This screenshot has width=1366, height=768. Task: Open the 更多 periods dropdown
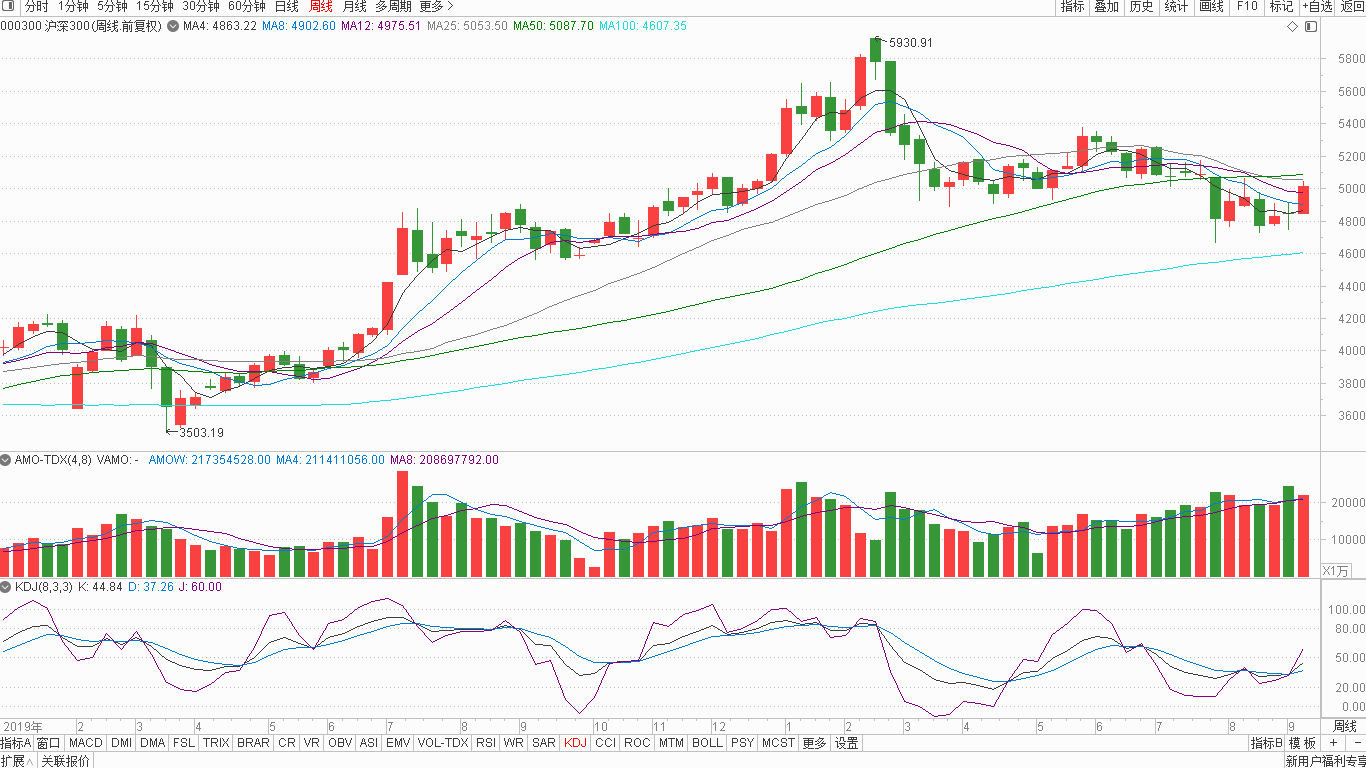pyautogui.click(x=435, y=6)
